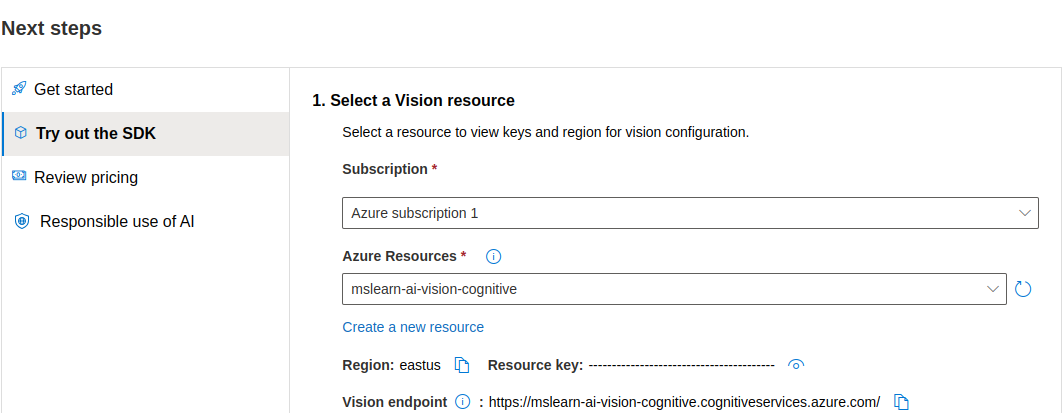Click the Vision endpoint info icon
The height and width of the screenshot is (413, 1062).
tap(462, 402)
